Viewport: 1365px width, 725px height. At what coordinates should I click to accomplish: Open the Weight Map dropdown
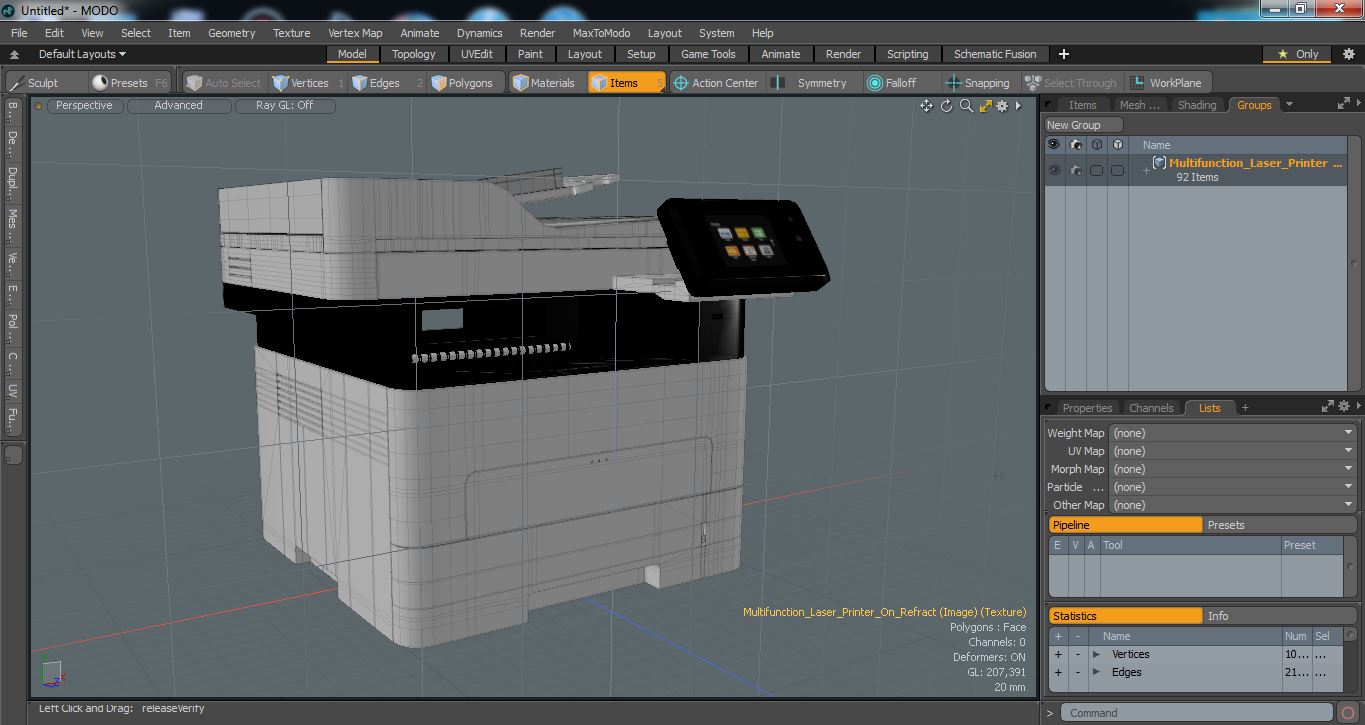click(x=1232, y=433)
